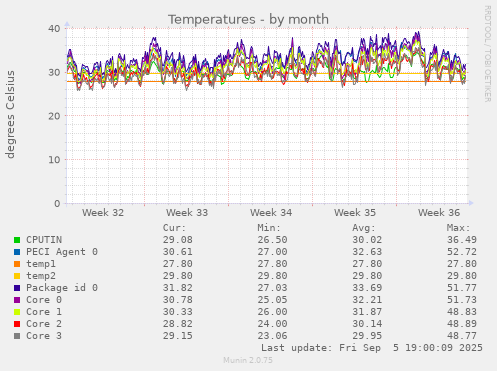Click CPUTIN max value 36.49
Viewport: 497px width, 371px height.
[462, 240]
